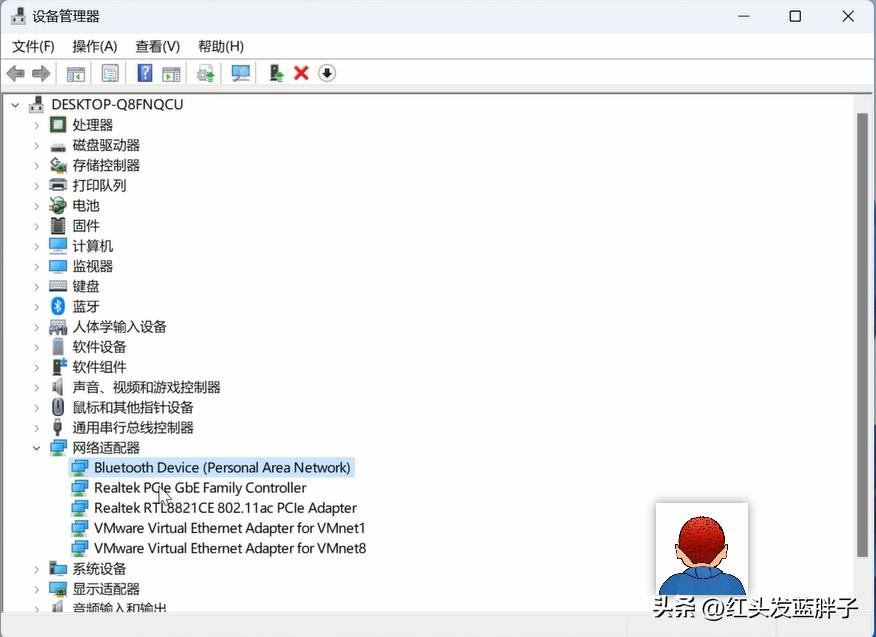Open the 文件 menu
876x637 pixels.
pos(33,46)
